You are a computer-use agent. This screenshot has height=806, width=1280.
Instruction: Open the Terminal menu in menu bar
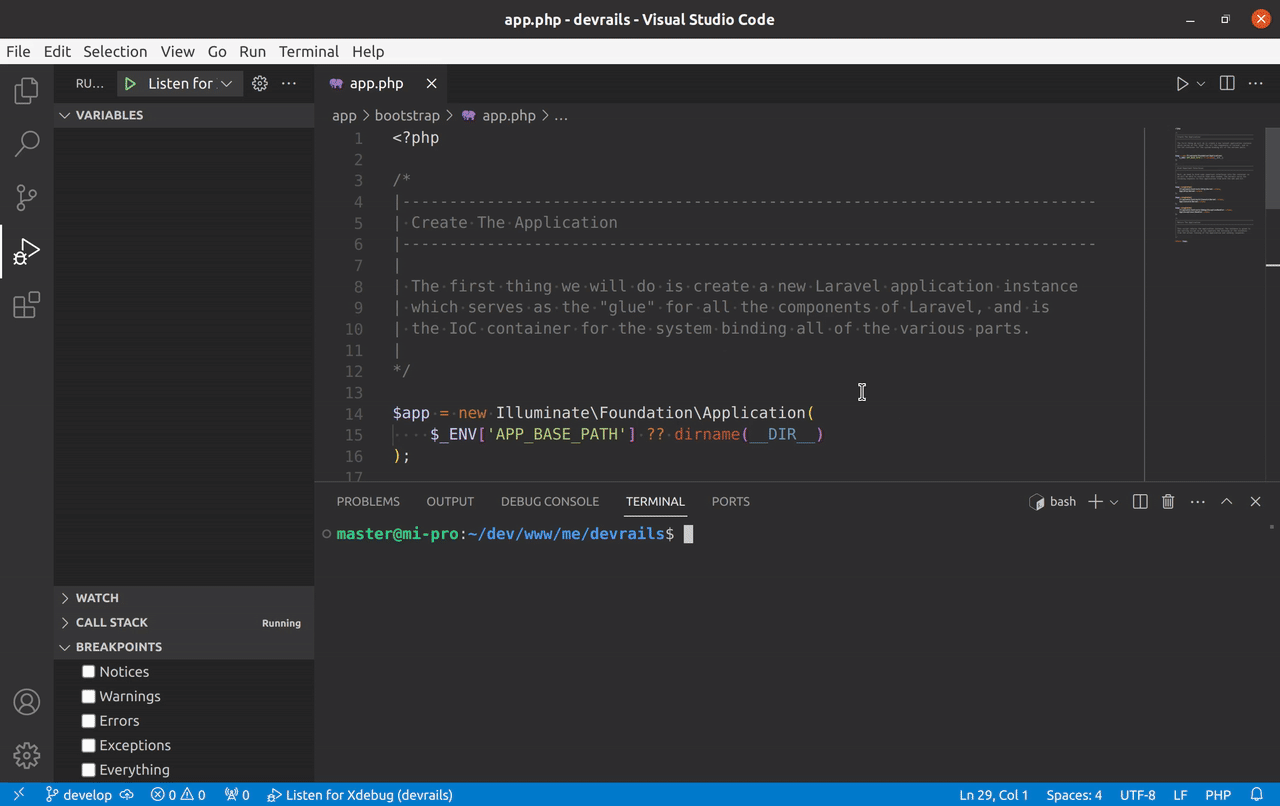[308, 51]
